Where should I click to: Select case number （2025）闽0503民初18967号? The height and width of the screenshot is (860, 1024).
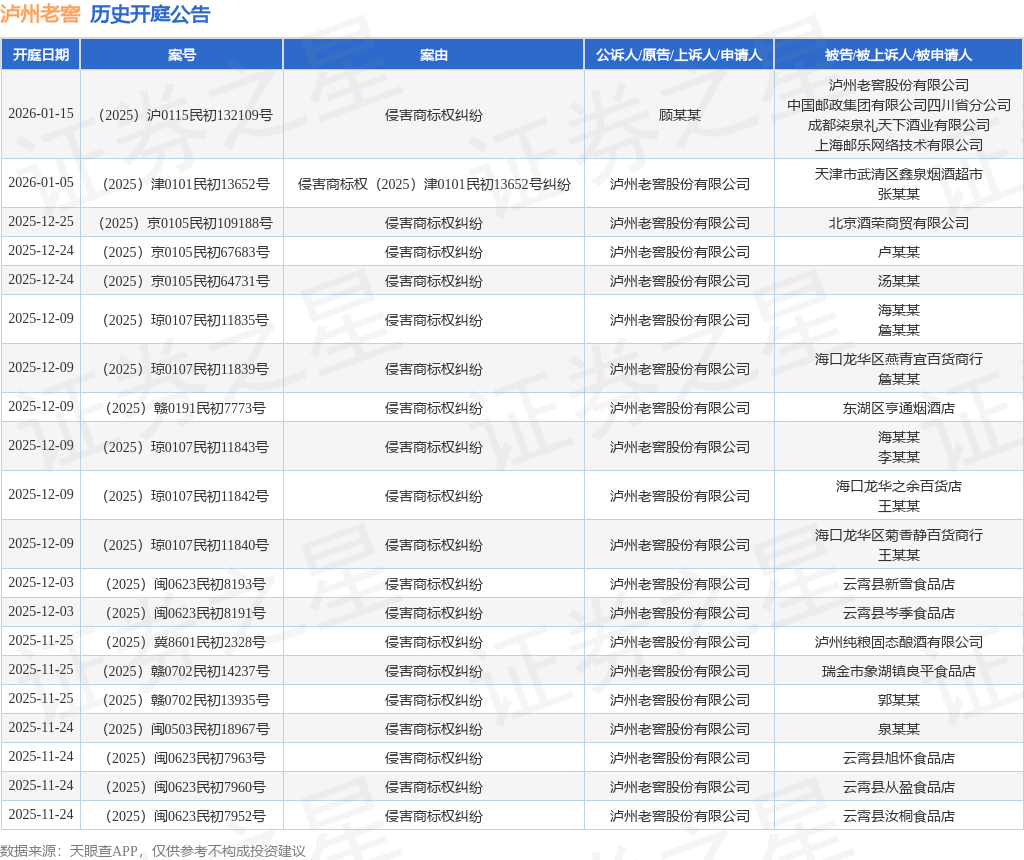tap(182, 729)
